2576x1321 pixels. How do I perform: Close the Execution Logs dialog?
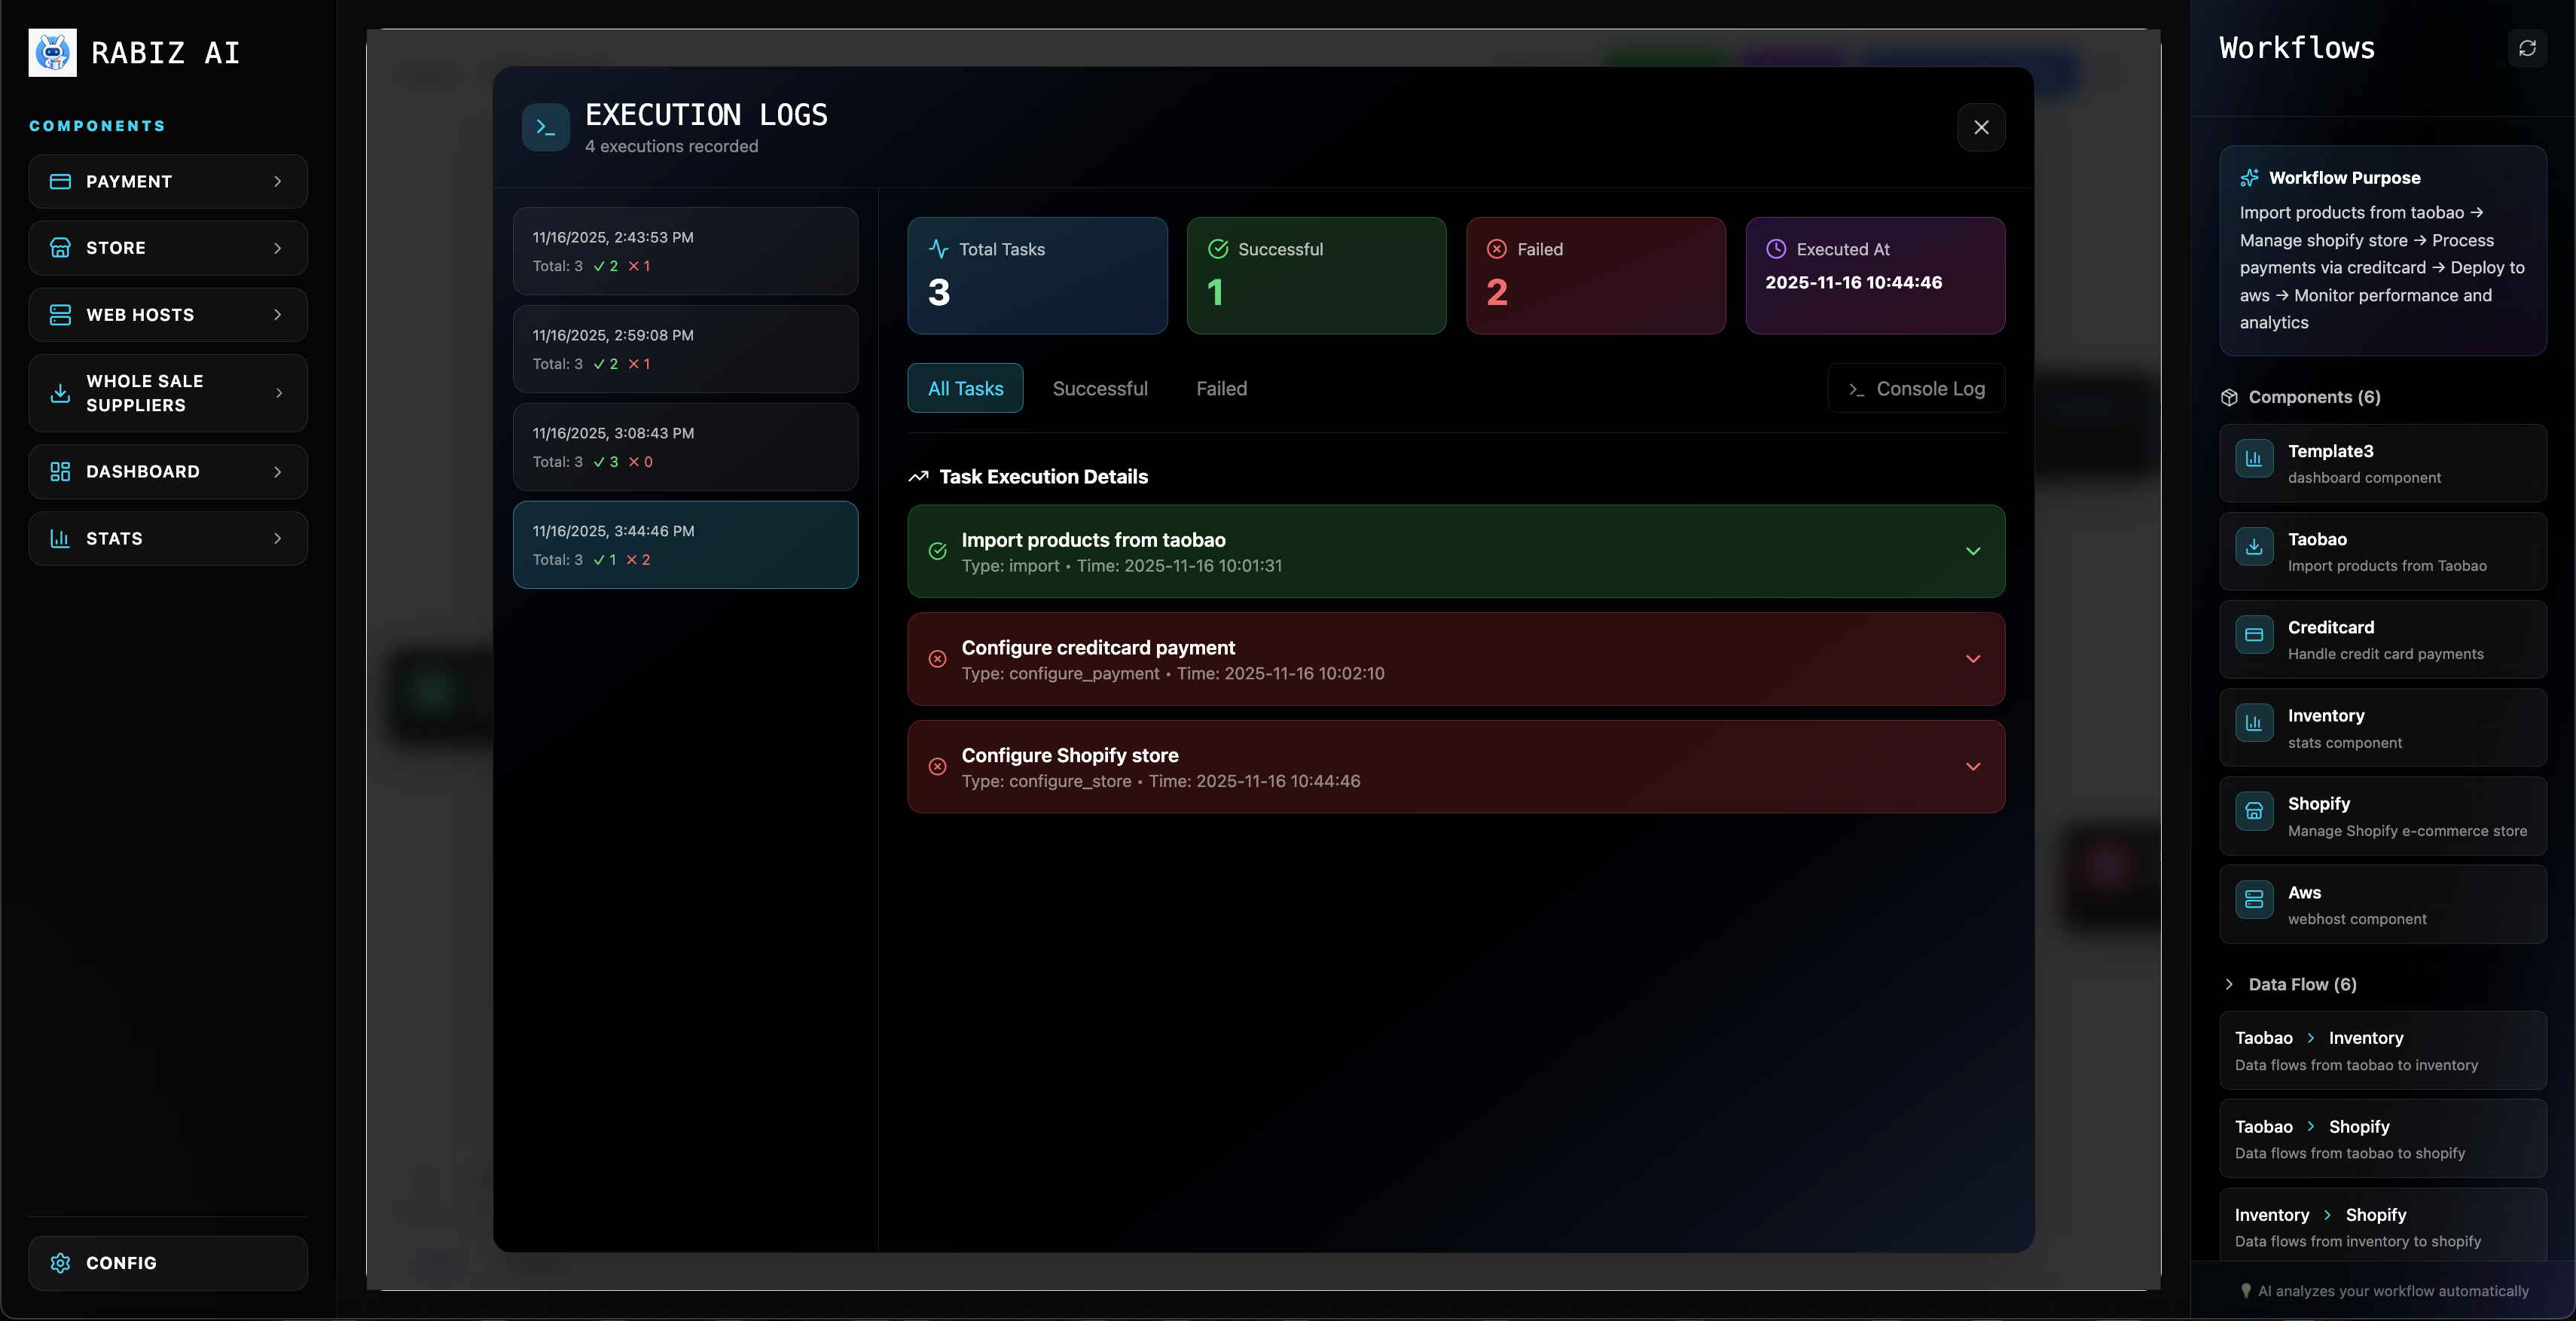(1980, 127)
